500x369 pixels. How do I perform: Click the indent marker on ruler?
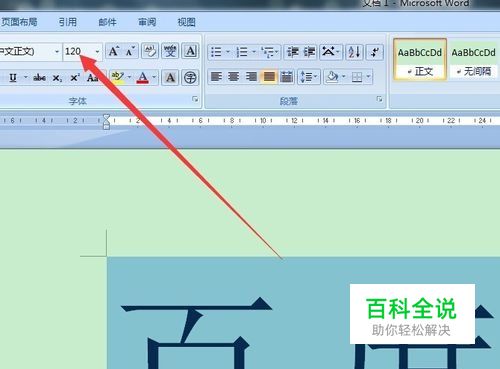click(106, 121)
